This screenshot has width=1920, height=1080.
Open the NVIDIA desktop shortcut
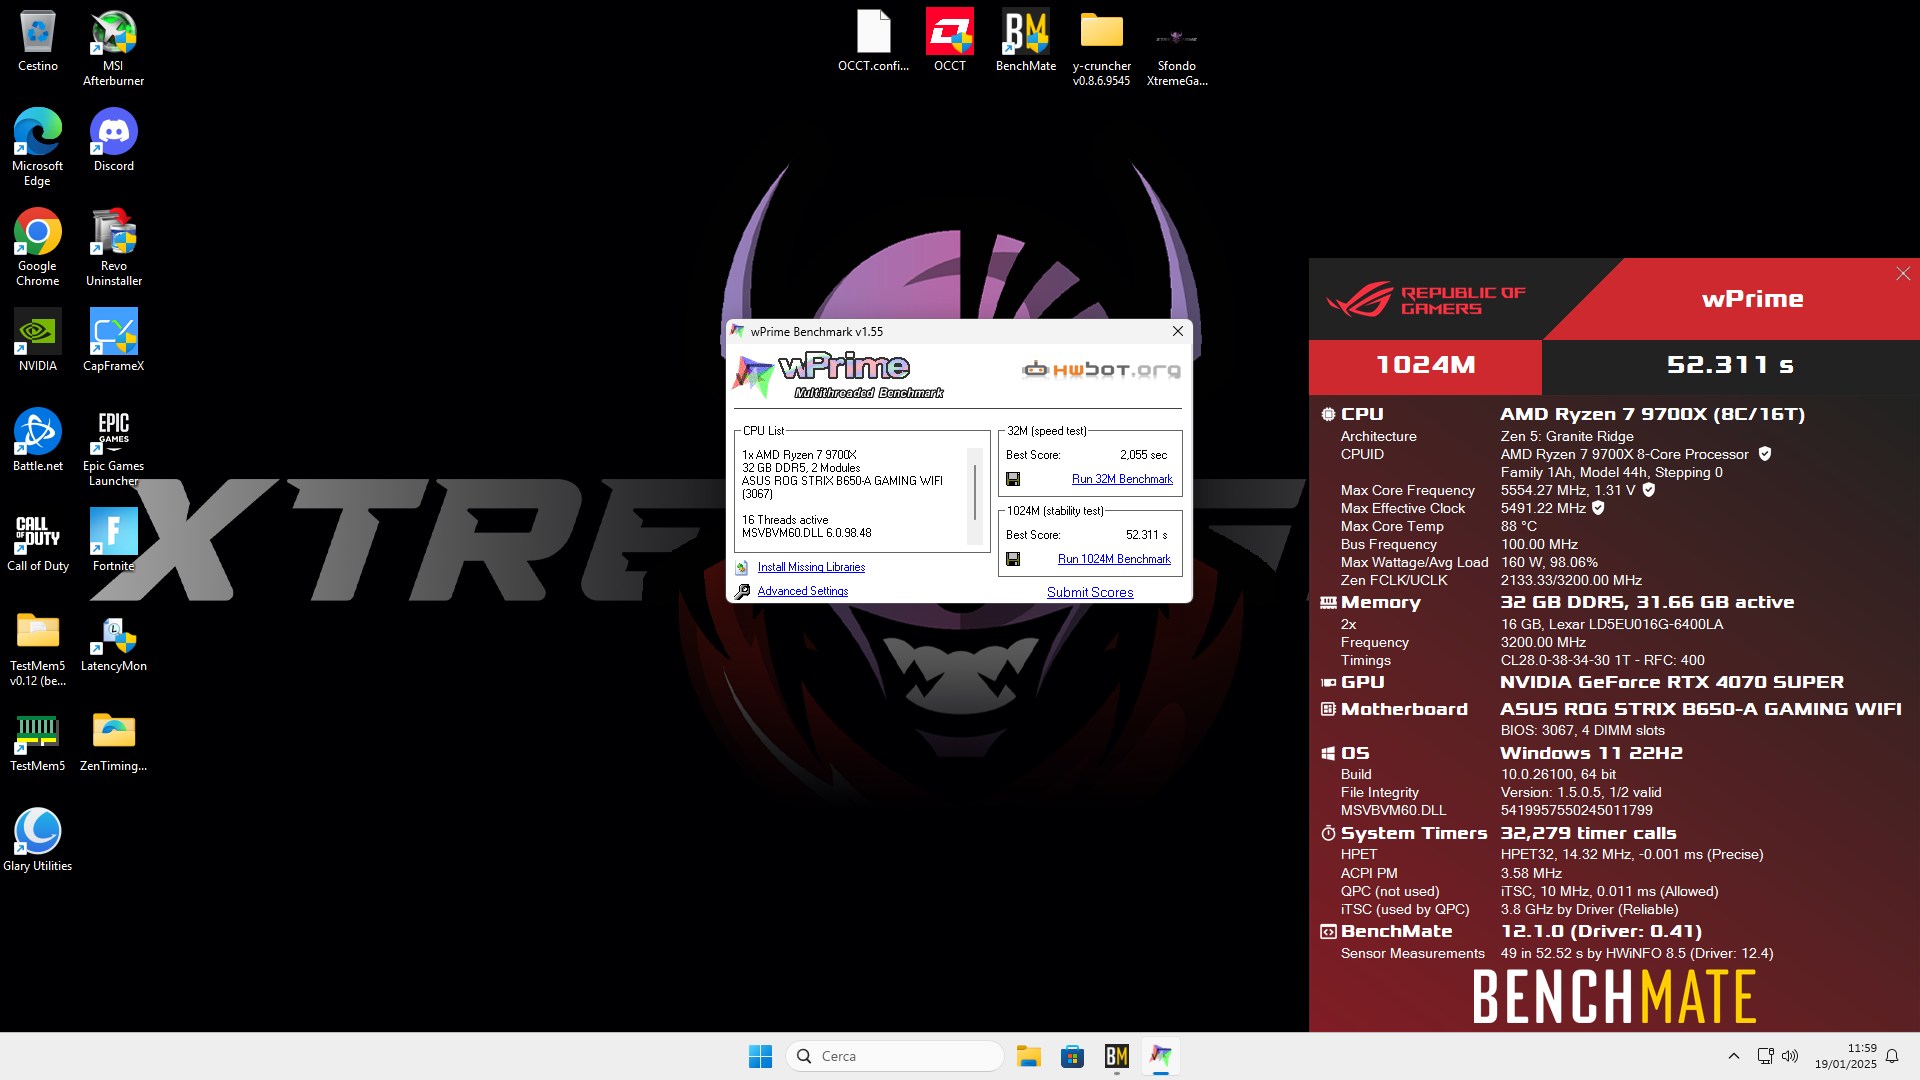coord(37,341)
